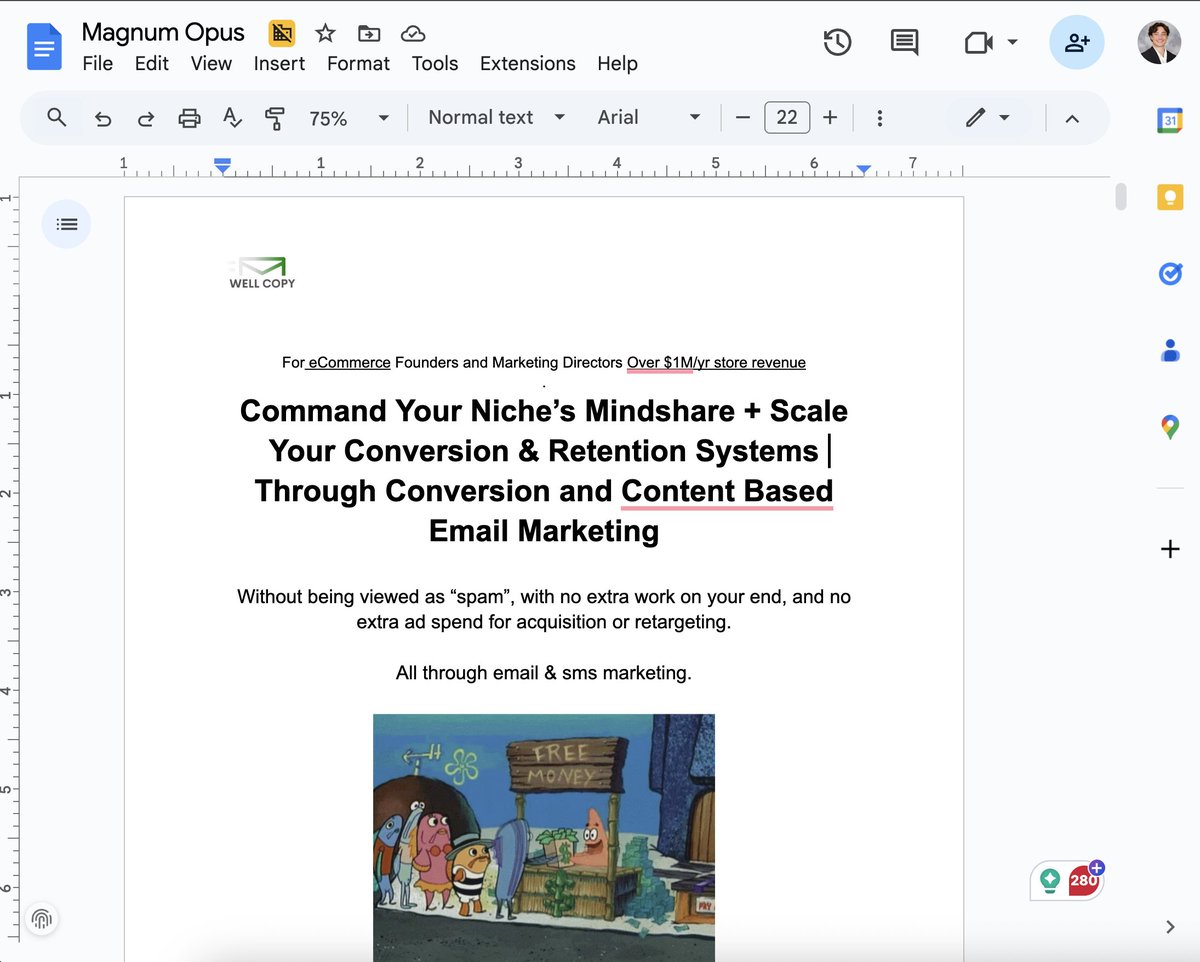Open the Help menu

[617, 63]
